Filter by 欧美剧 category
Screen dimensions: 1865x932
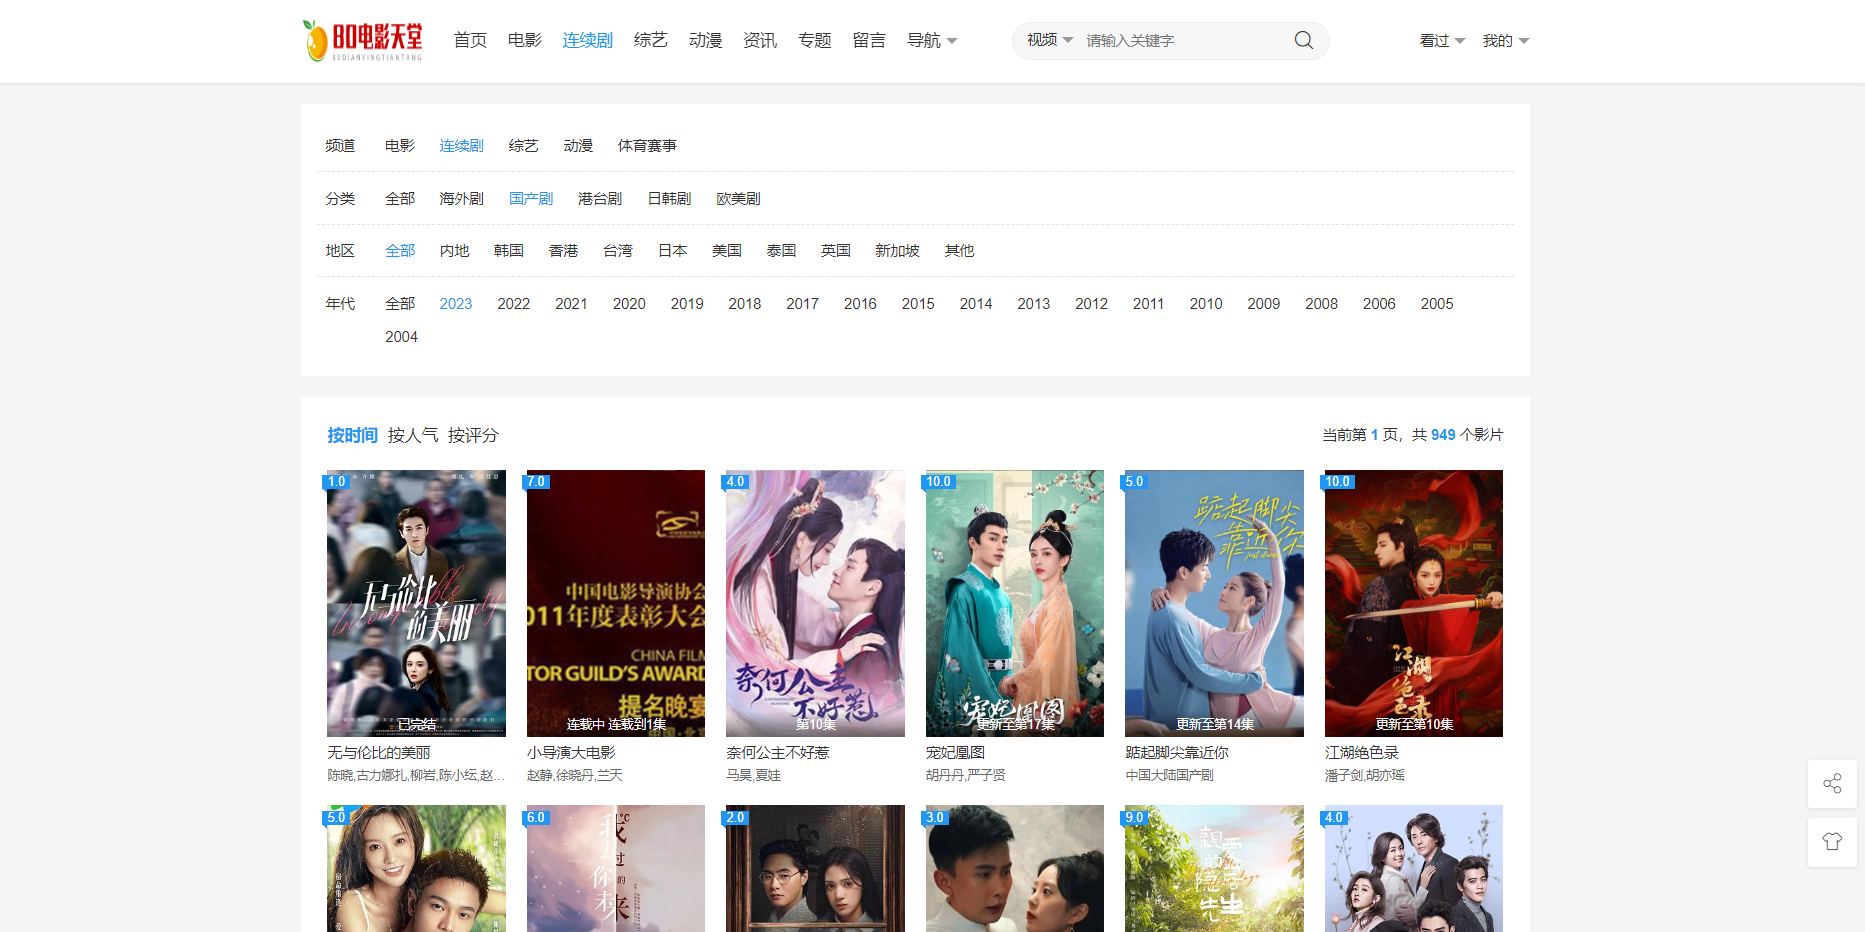pos(738,199)
